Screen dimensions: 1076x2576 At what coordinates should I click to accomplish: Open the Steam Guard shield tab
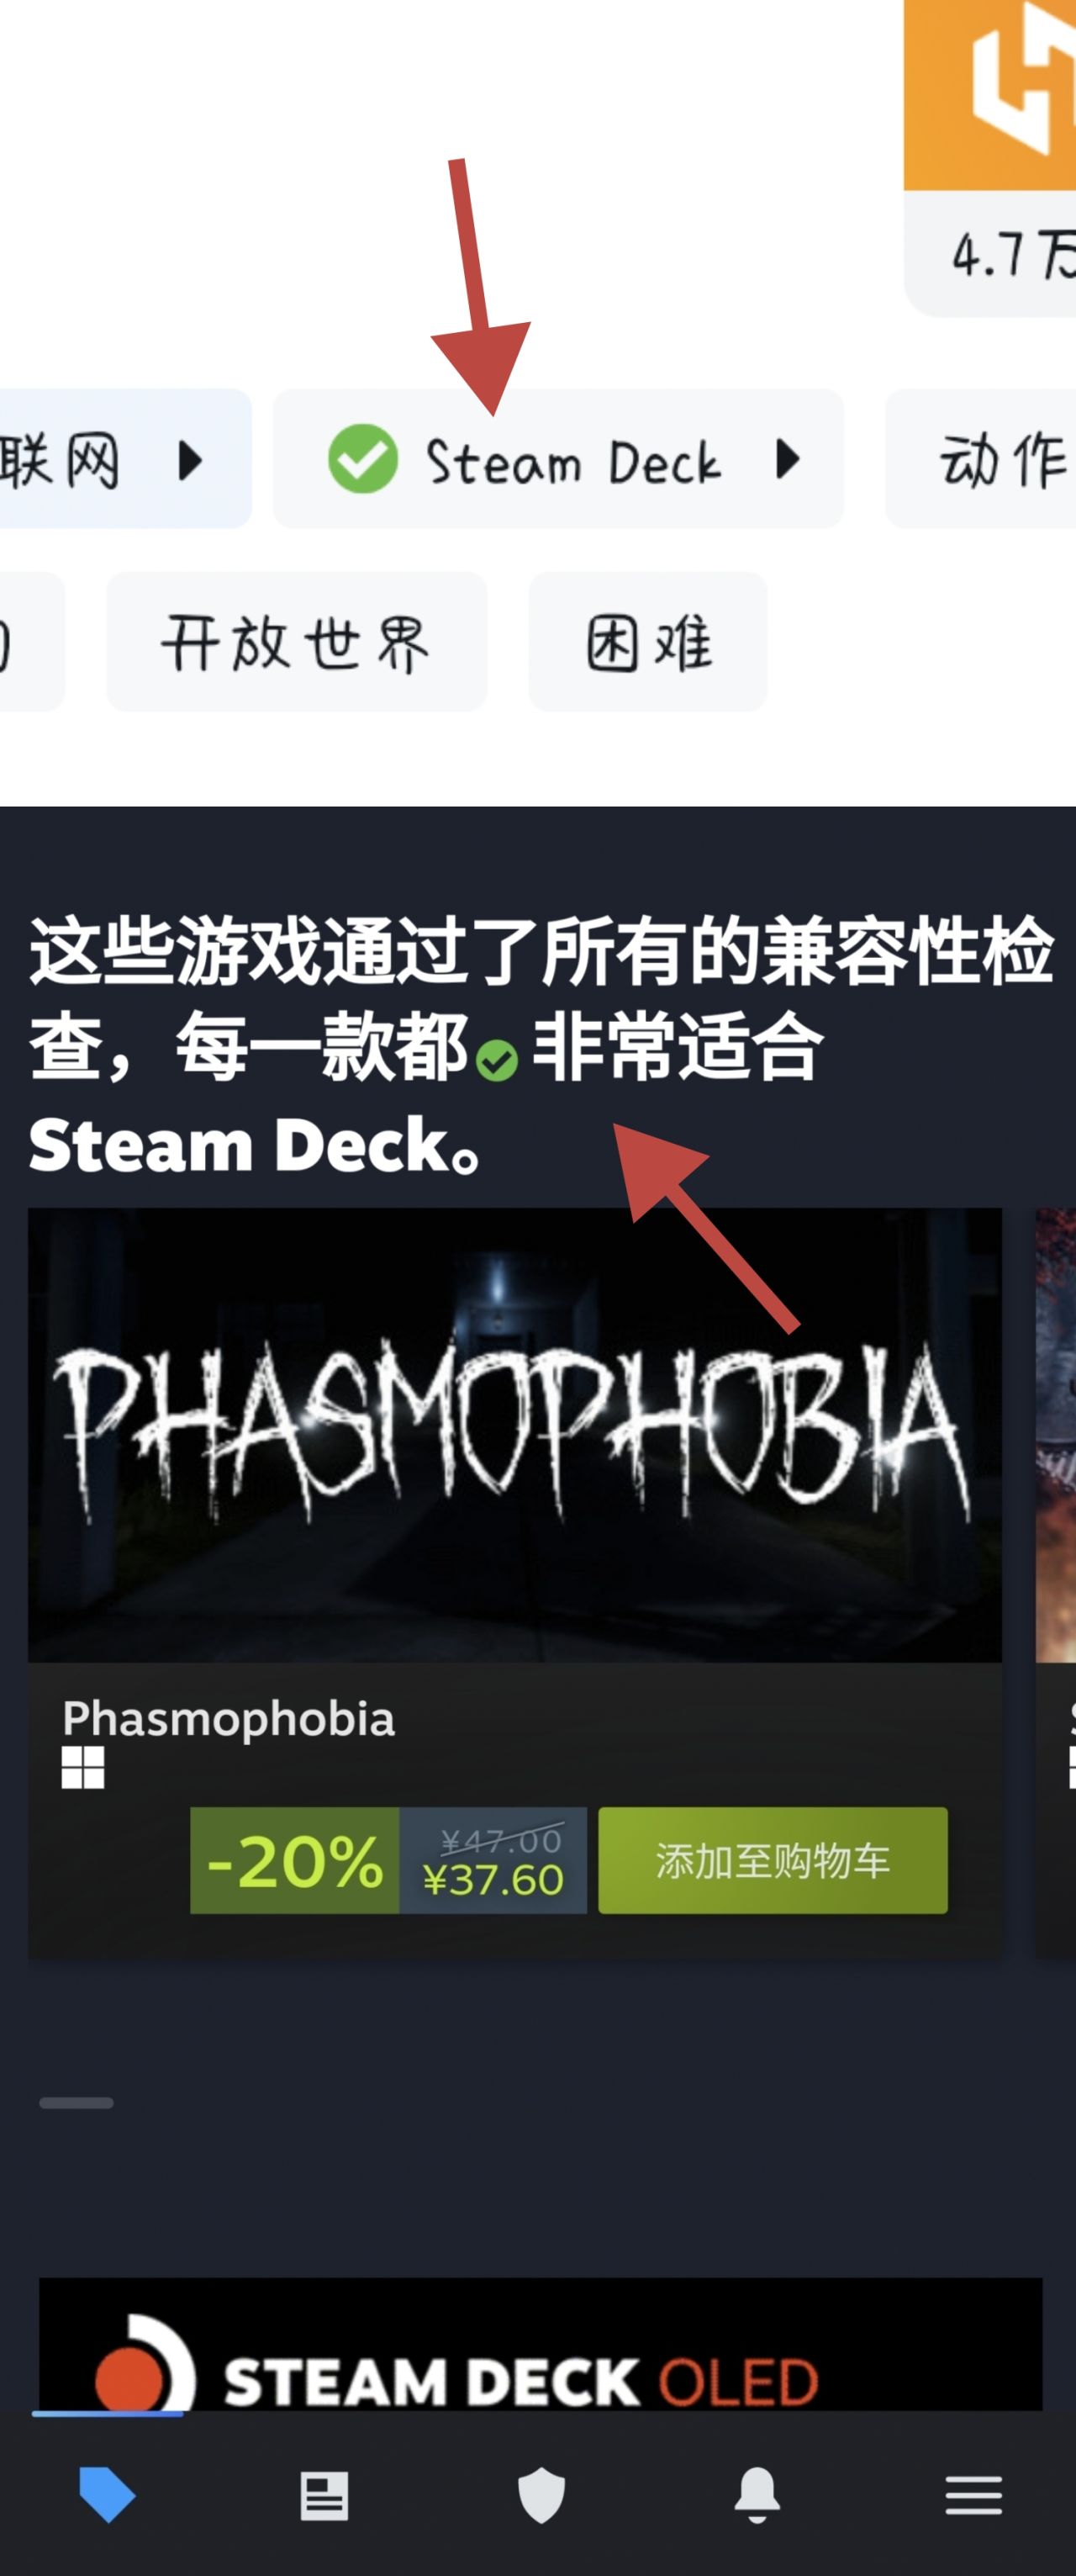pos(541,2495)
